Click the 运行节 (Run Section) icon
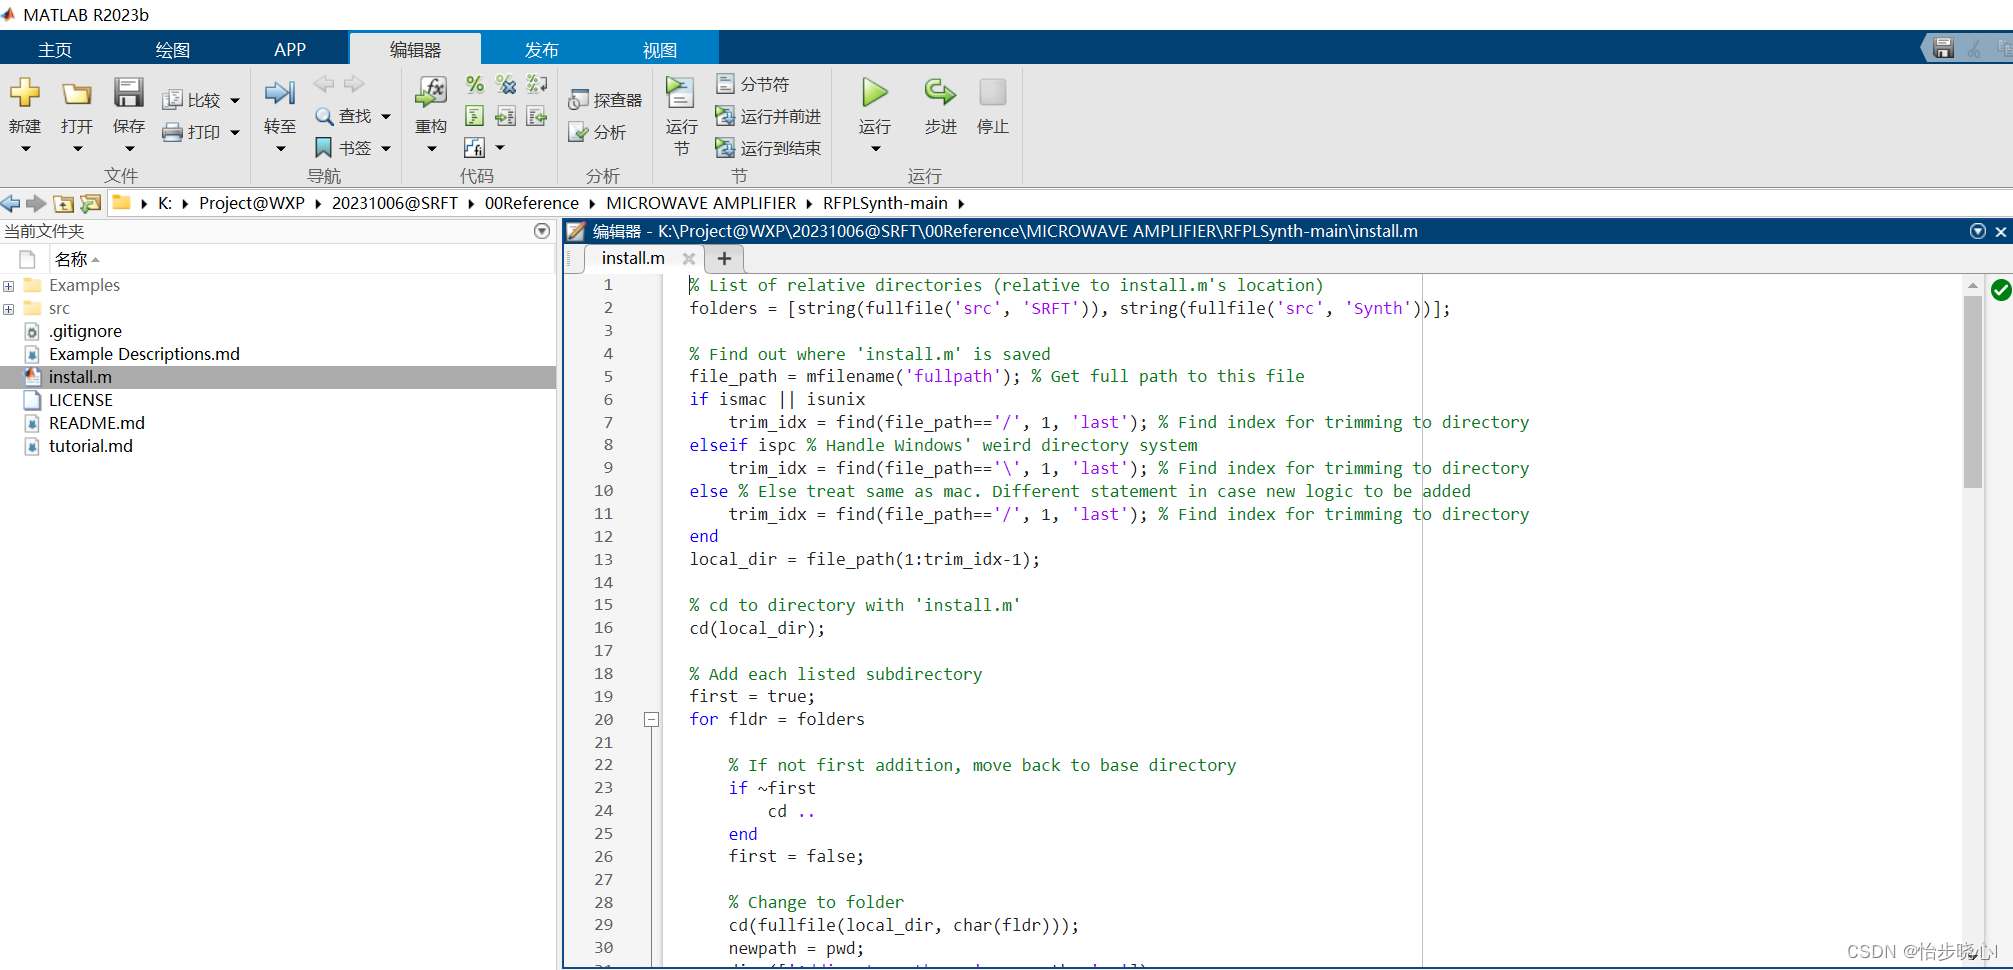Viewport: 2013px width, 970px height. 681,93
